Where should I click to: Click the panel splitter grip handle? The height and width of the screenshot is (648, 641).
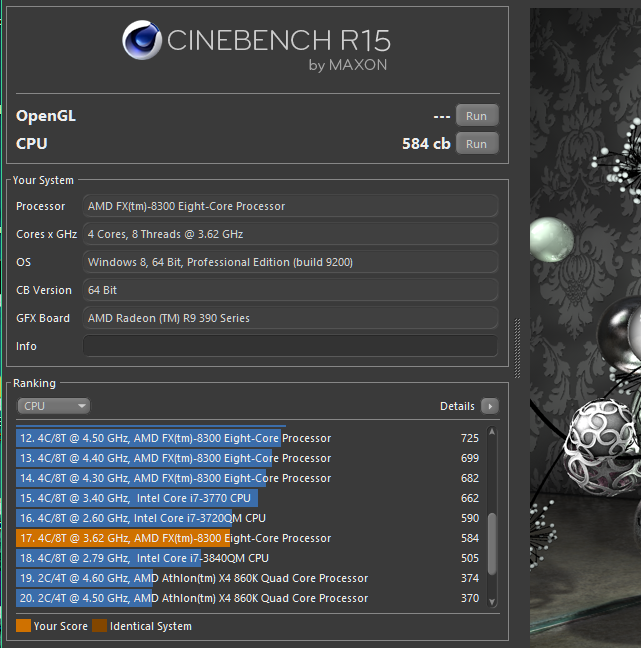(517, 348)
